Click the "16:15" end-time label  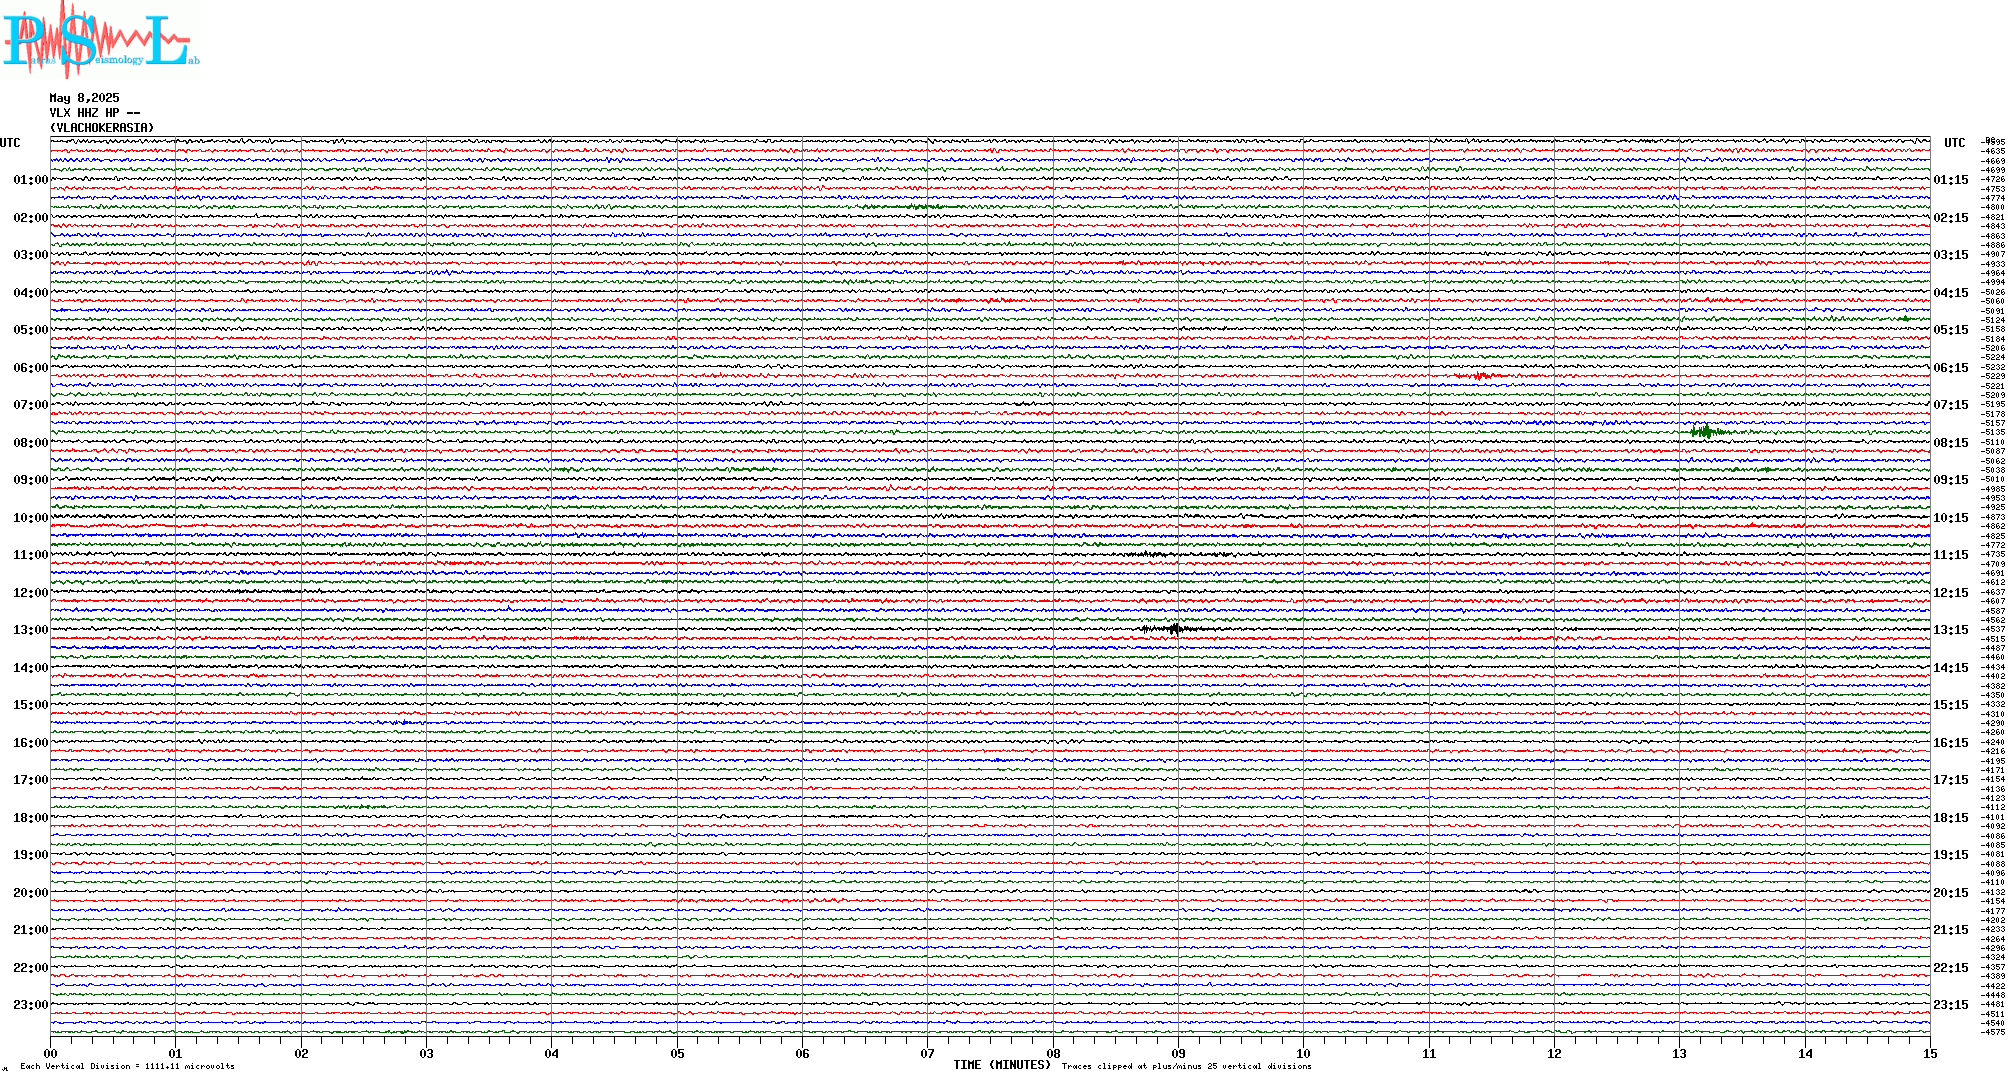[1951, 743]
